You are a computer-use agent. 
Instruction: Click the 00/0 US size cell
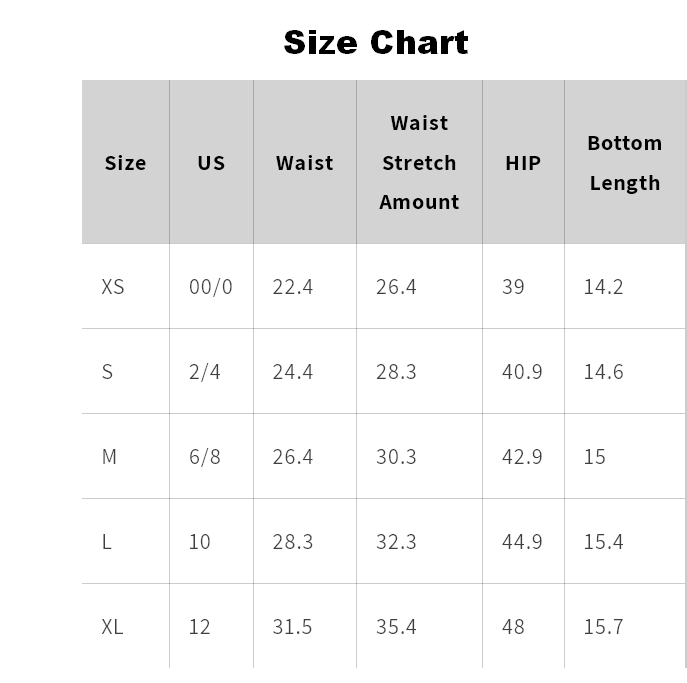211,287
